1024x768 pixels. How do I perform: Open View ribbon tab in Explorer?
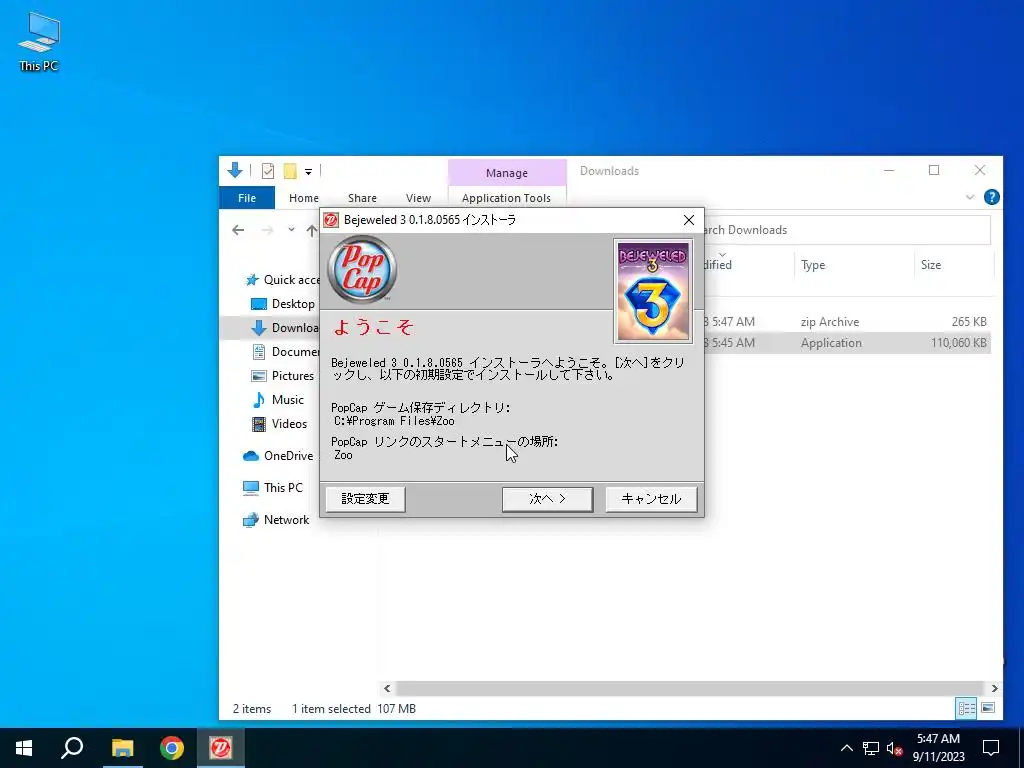tap(418, 198)
